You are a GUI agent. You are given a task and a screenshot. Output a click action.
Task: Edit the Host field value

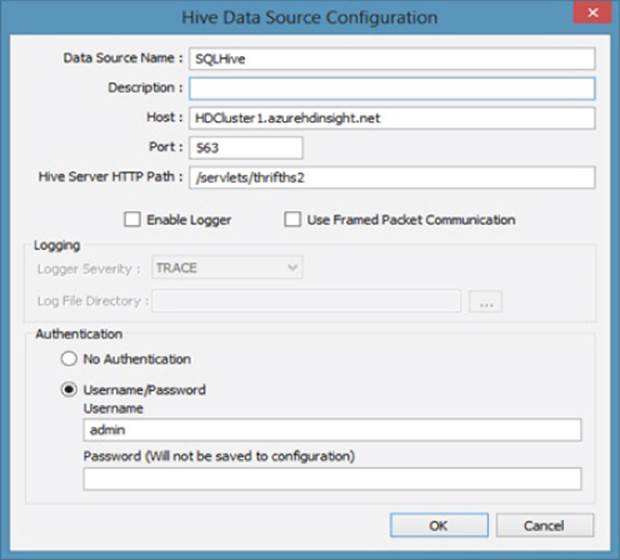[392, 118]
